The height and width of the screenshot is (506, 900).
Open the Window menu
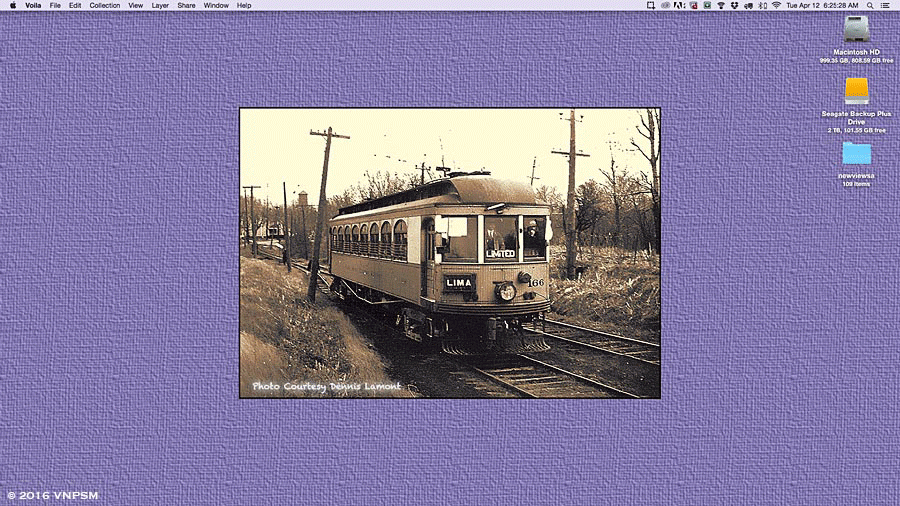[x=216, y=5]
